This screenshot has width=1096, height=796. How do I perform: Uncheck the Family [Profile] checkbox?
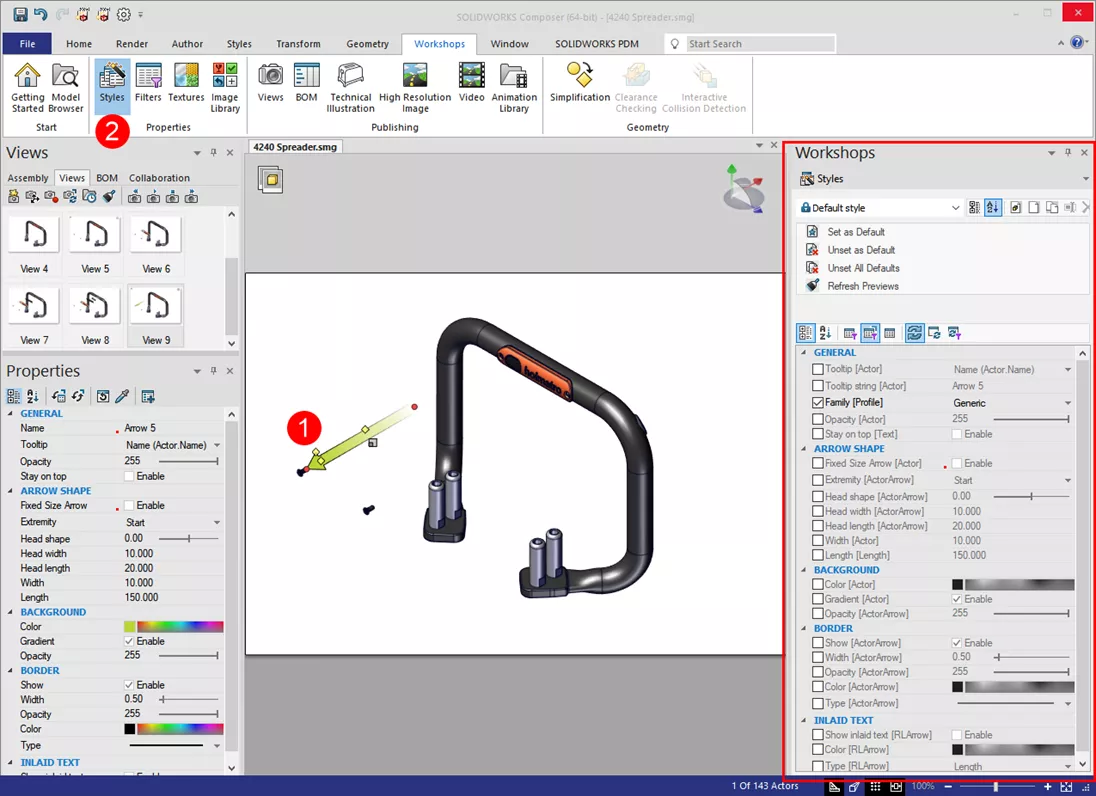tap(818, 403)
